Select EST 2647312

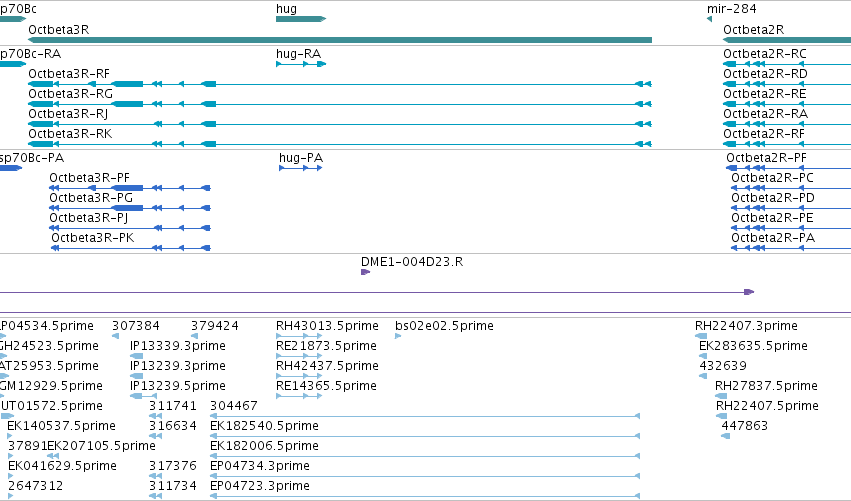point(35,487)
